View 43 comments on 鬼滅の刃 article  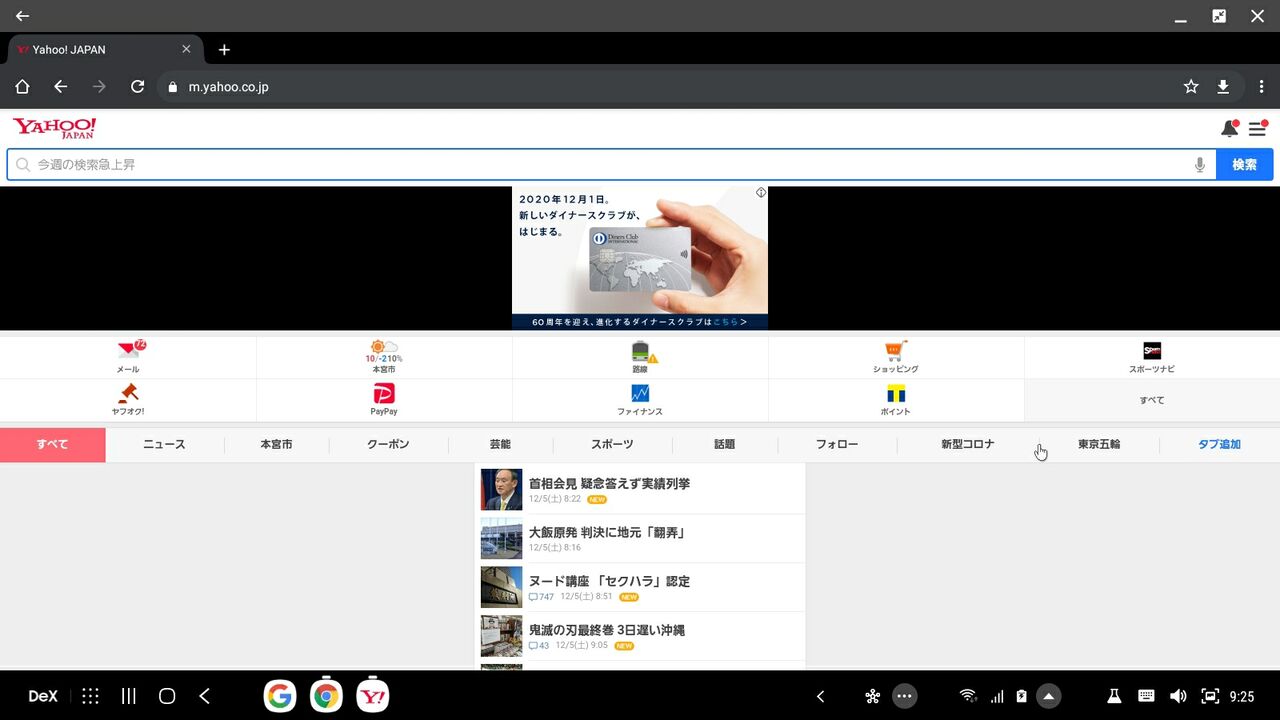point(539,646)
